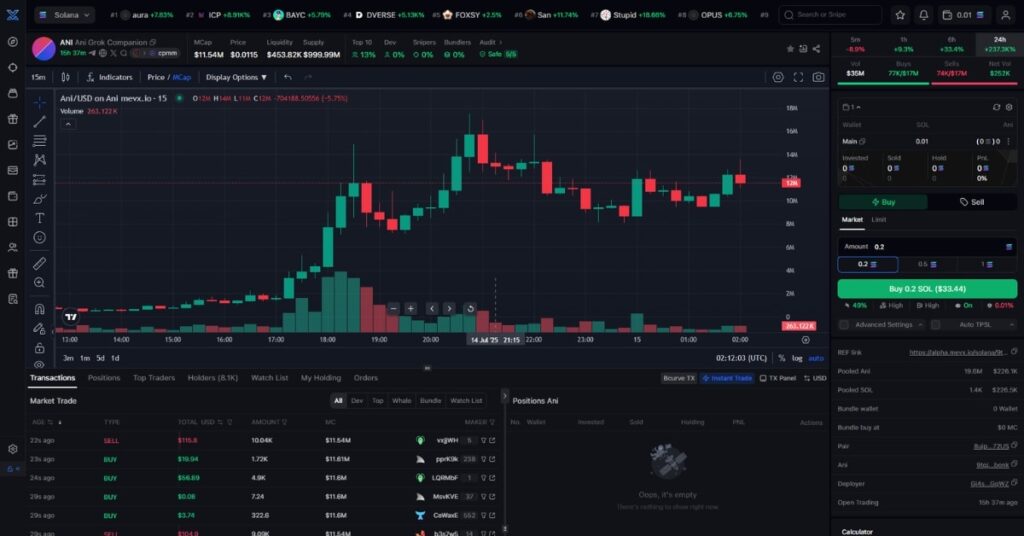This screenshot has height=536, width=1024.
Task: Select the 5d date range
Action: (x=100, y=358)
